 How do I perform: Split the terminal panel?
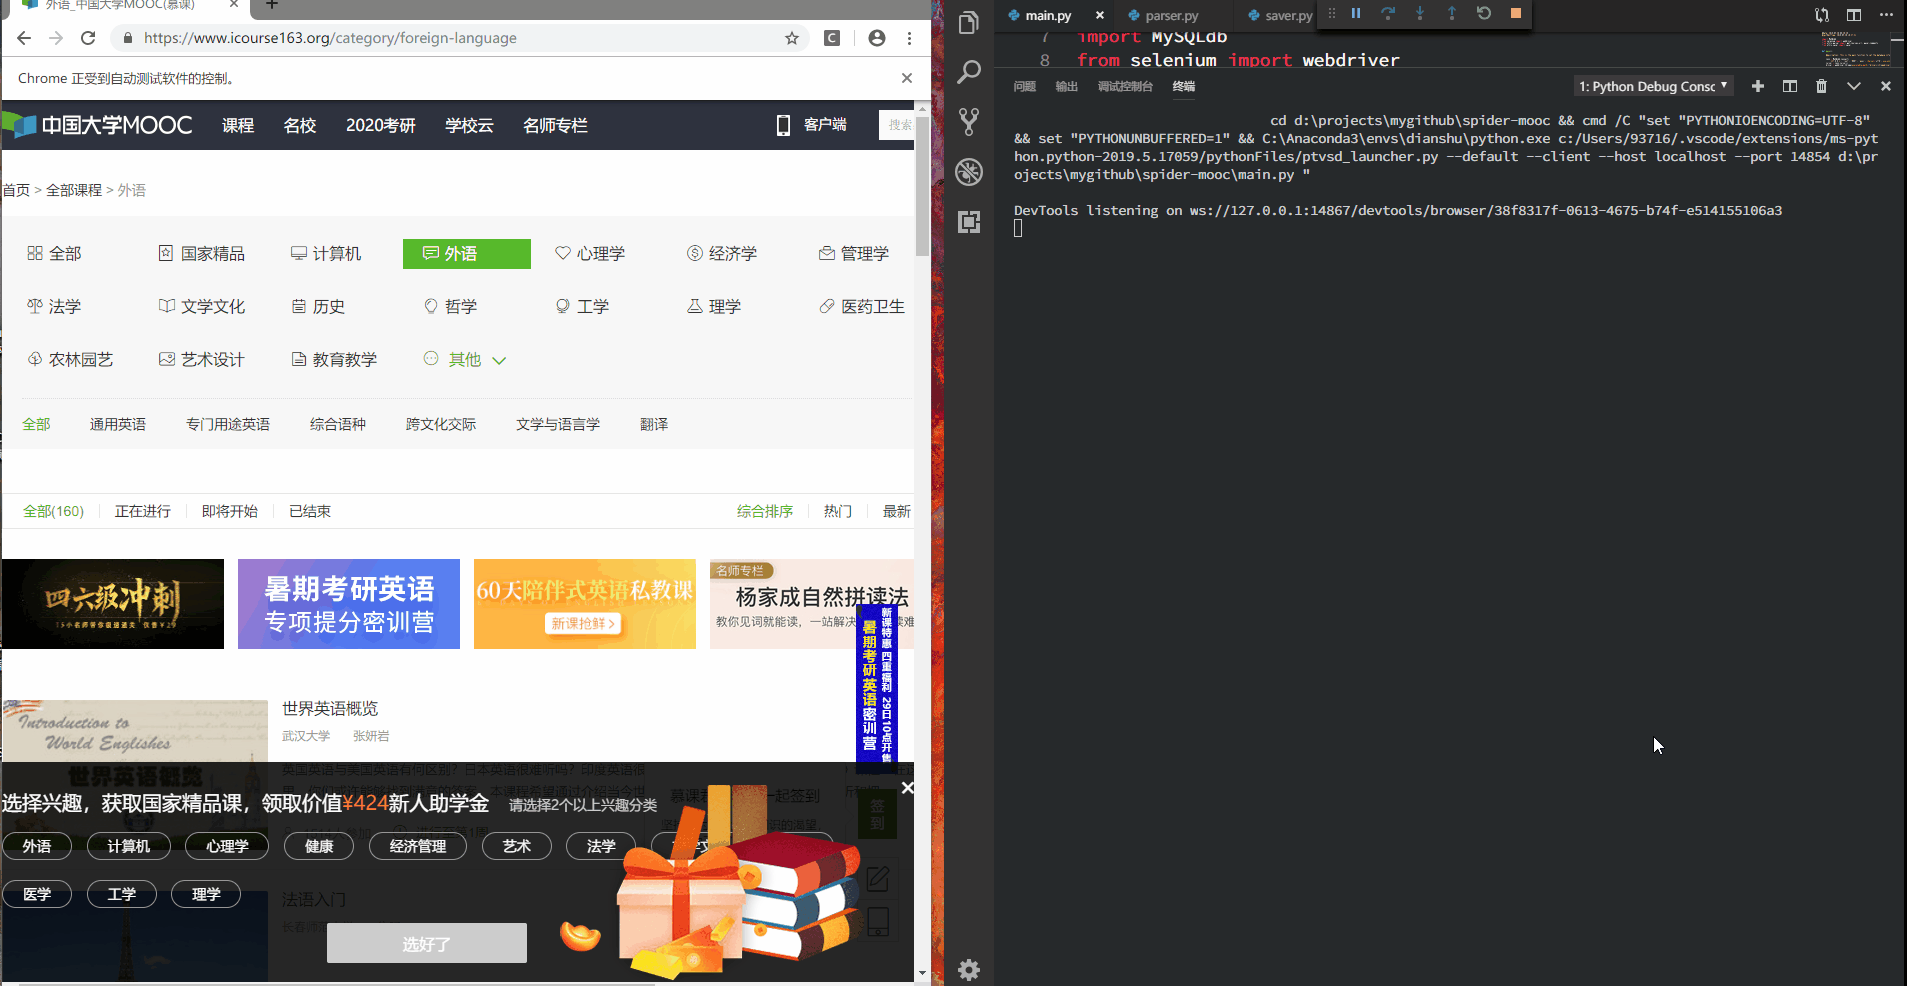[x=1790, y=86]
